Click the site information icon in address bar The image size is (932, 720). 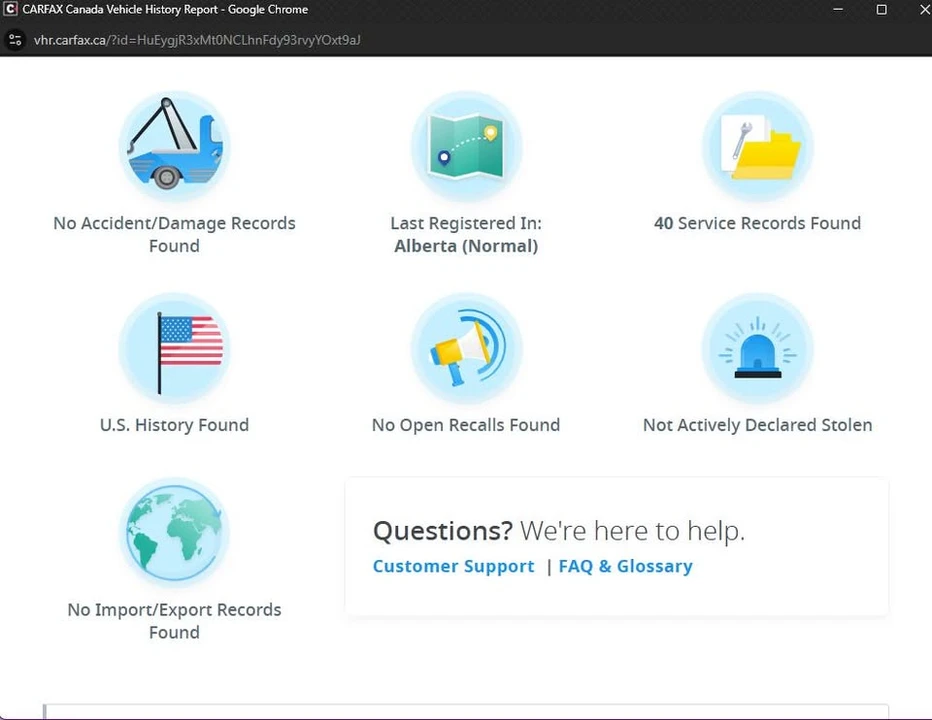15,40
